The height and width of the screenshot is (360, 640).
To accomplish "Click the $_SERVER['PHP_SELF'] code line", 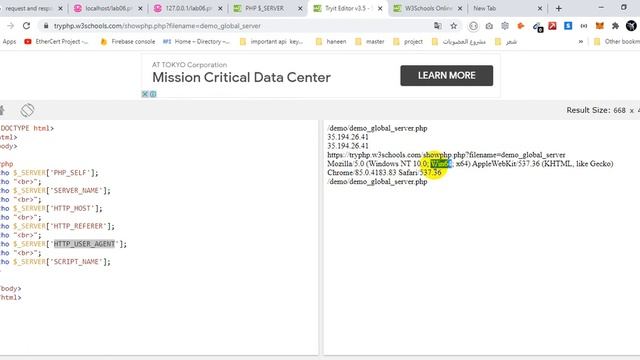I will (x=49, y=173).
